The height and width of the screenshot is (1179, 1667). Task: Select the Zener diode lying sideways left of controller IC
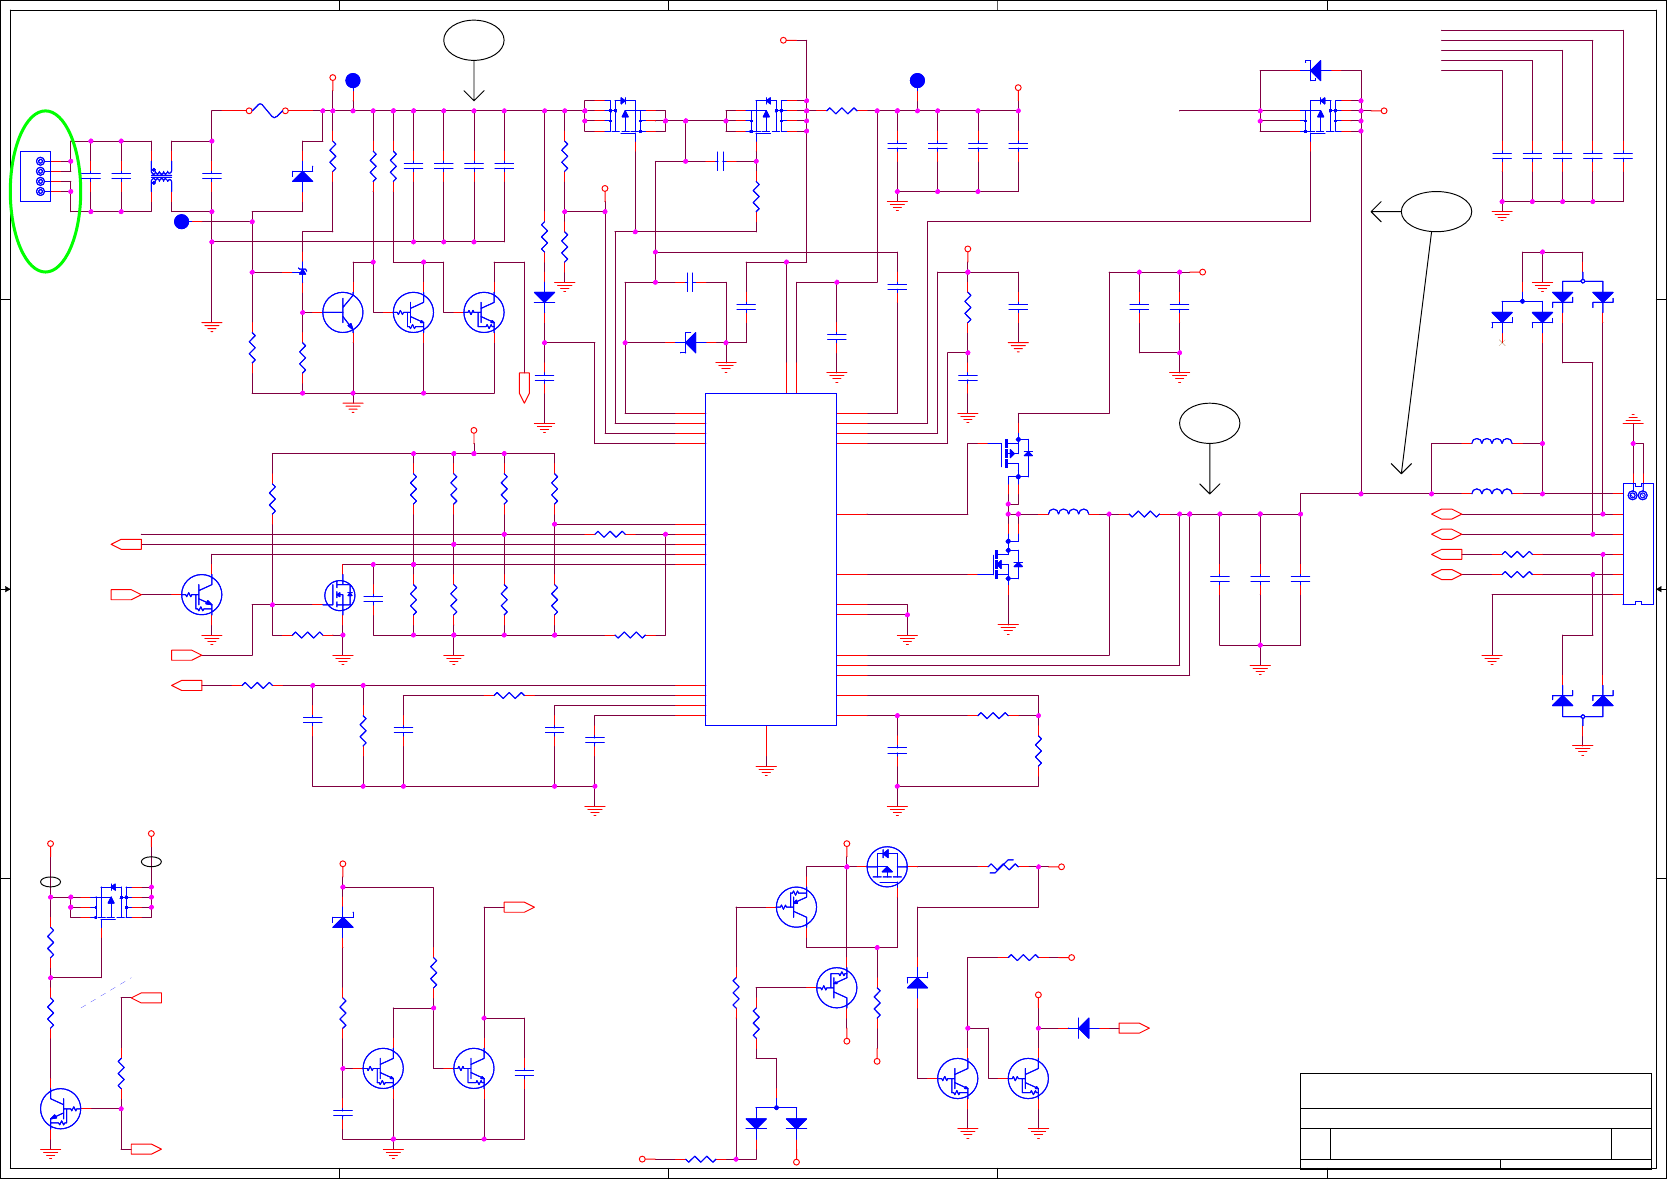pyautogui.click(x=690, y=342)
